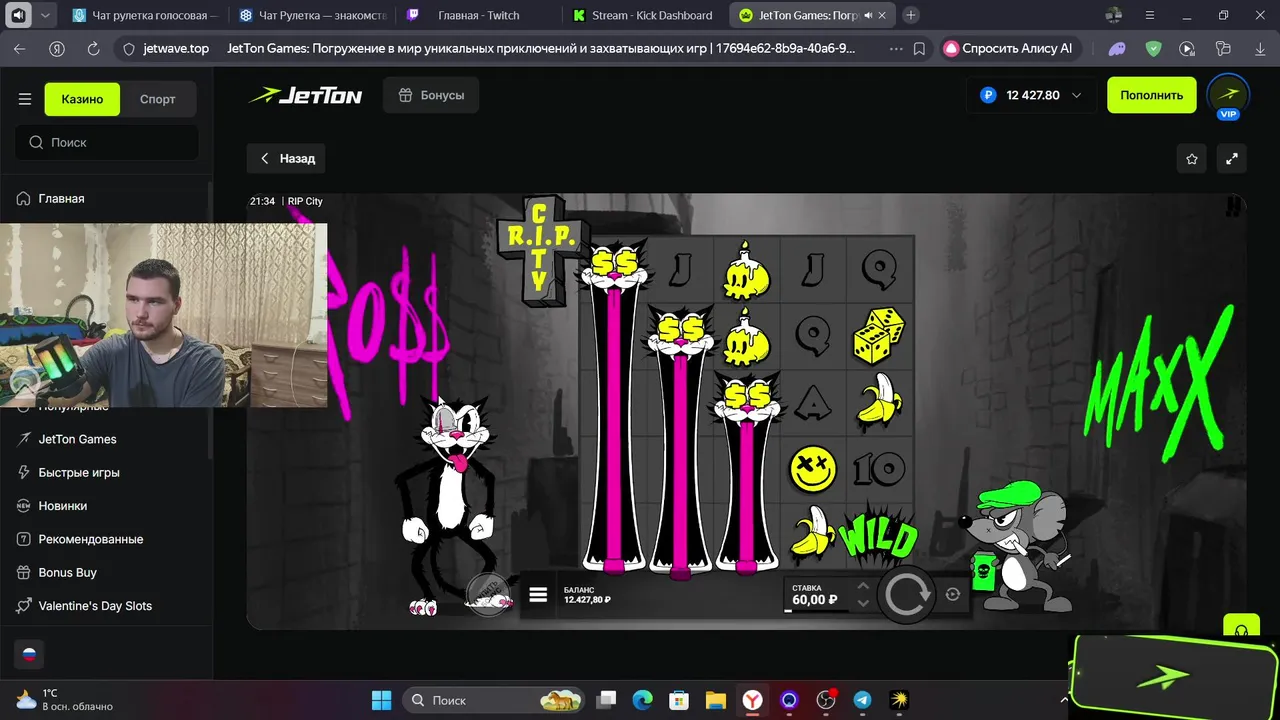1280x720 pixels.
Task: Switch to the Чат Рулетка — знакомства tab
Action: click(312, 15)
